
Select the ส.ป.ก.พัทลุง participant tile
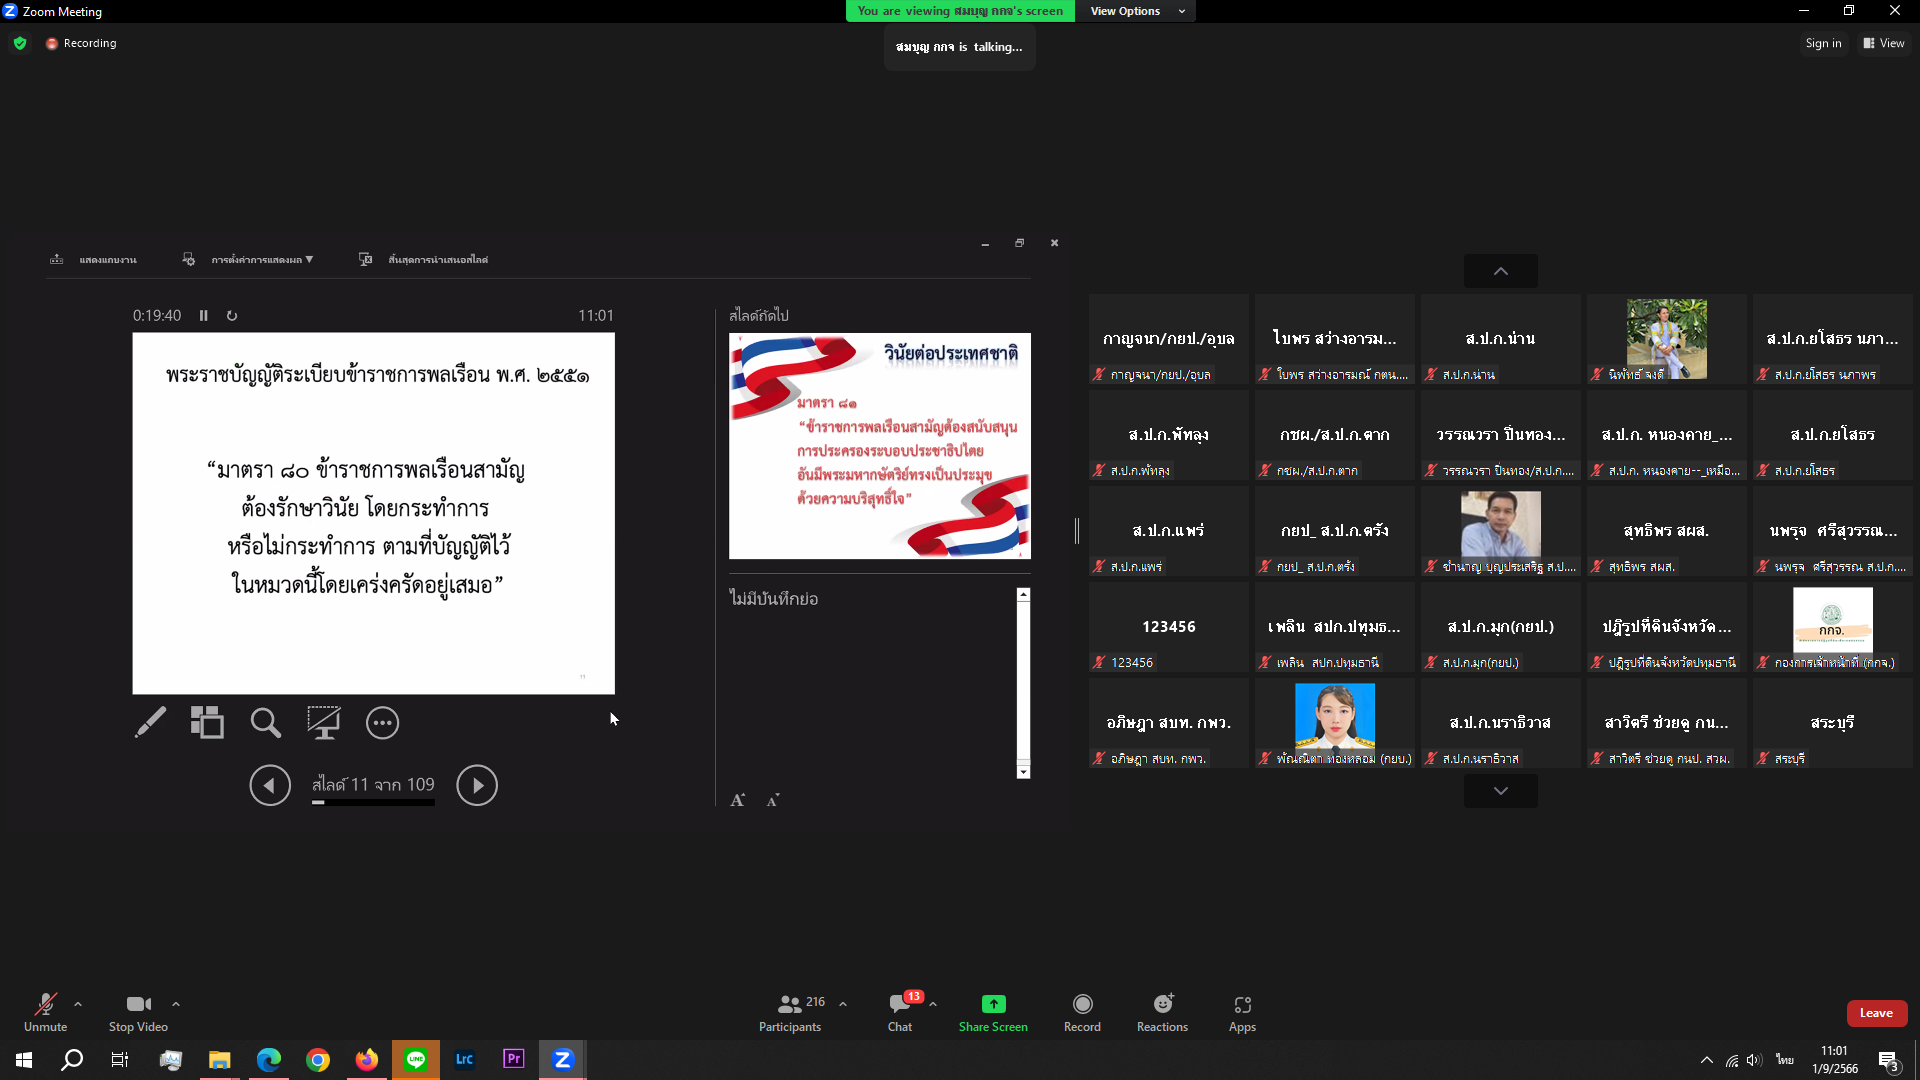tap(1168, 436)
